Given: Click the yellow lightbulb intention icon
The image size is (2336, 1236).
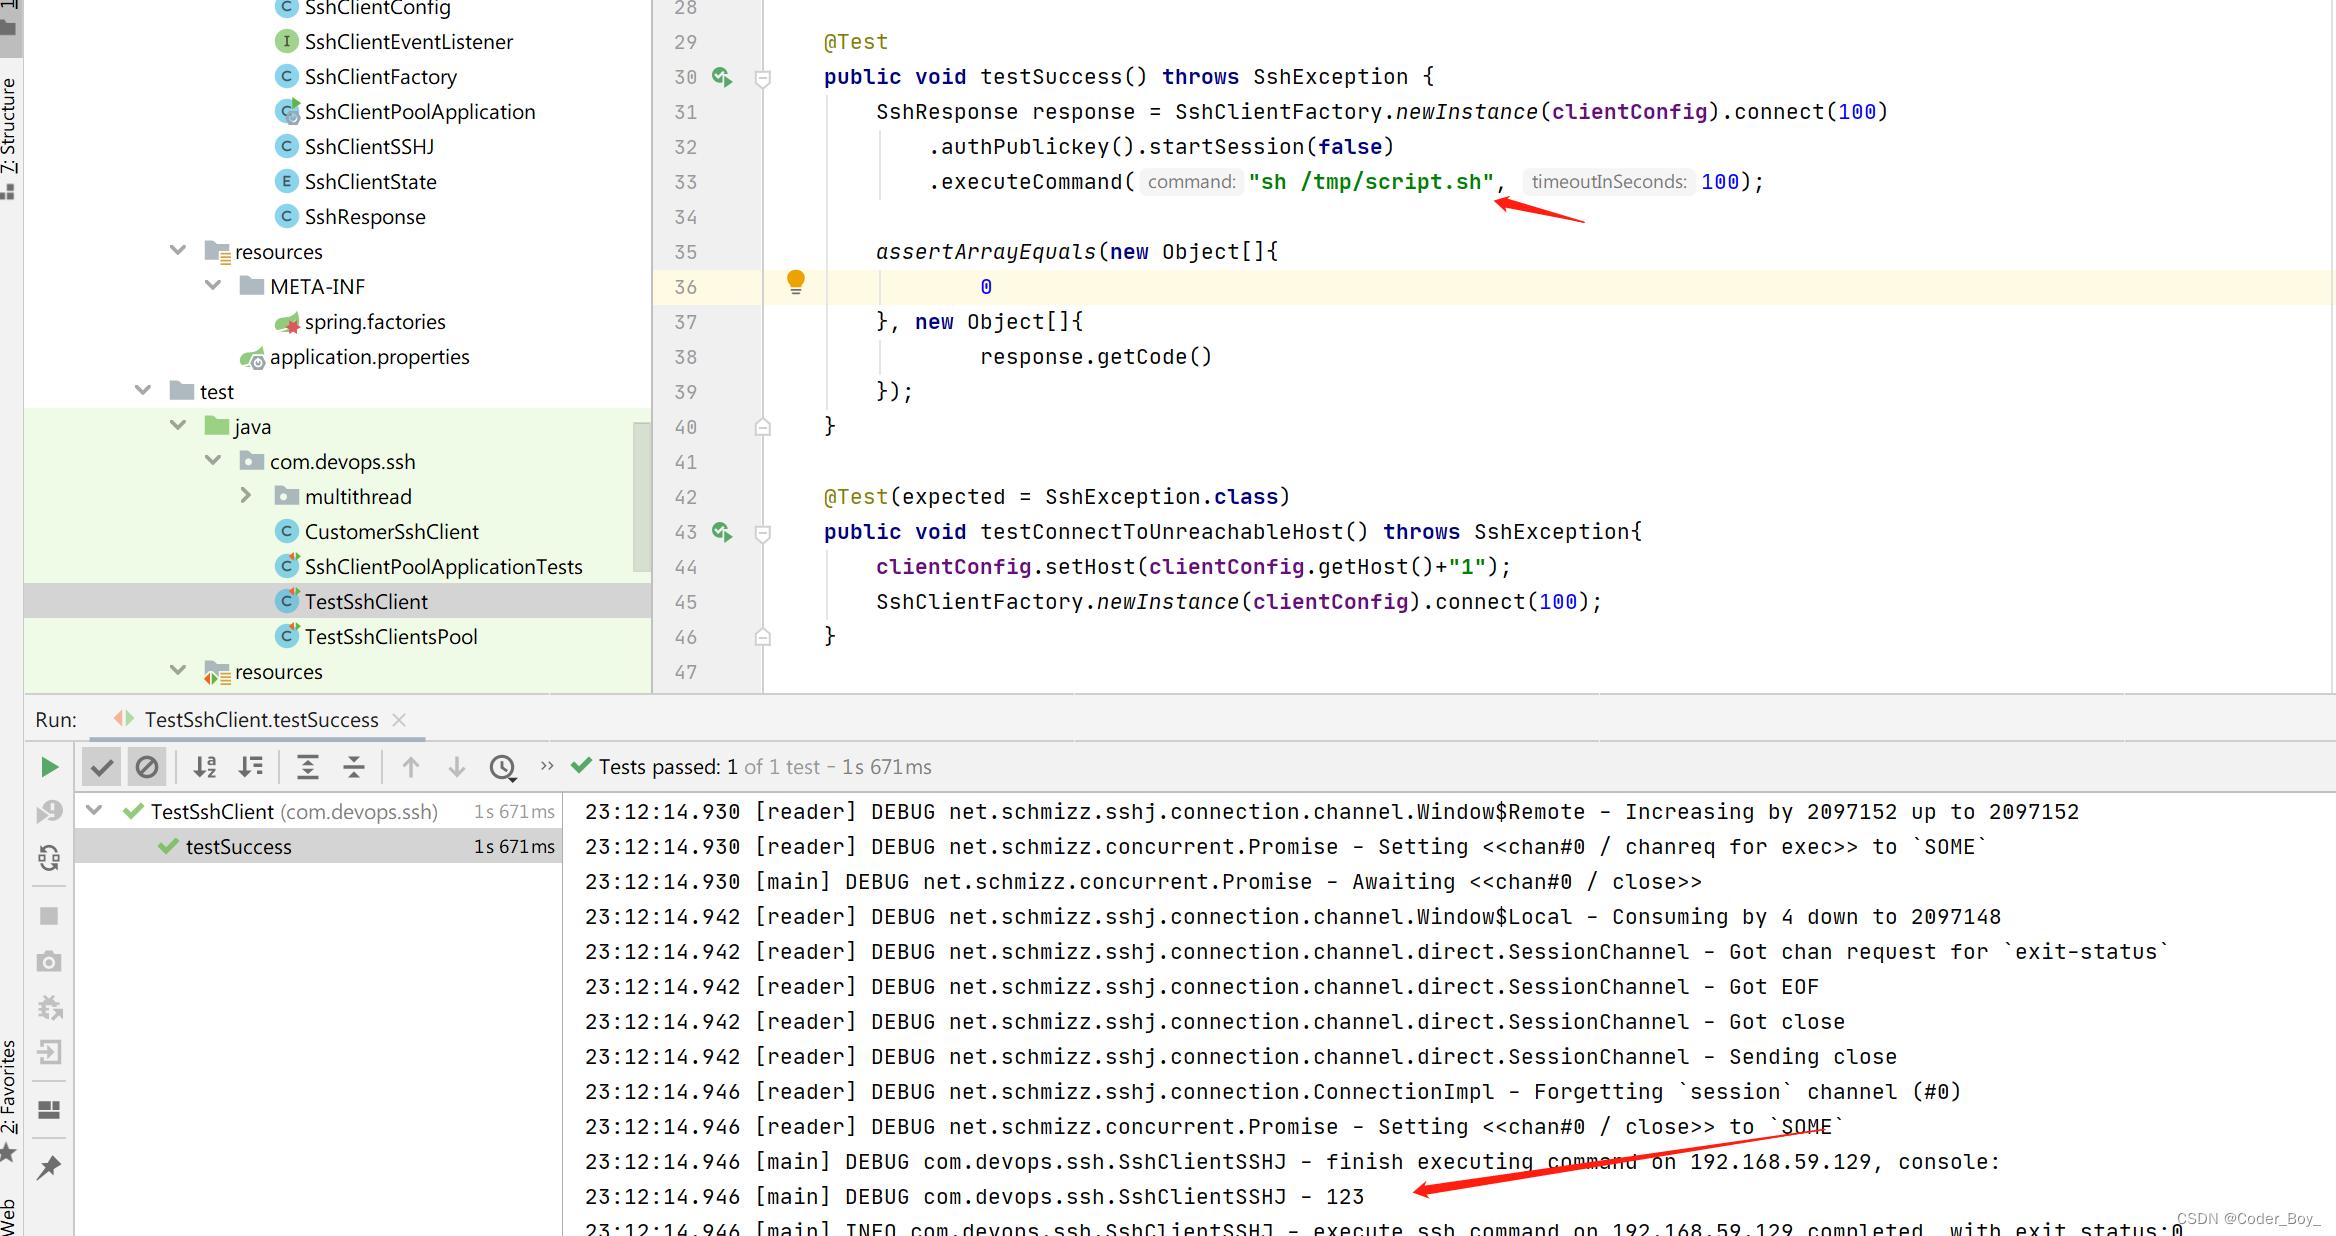Looking at the screenshot, I should pos(796,281).
